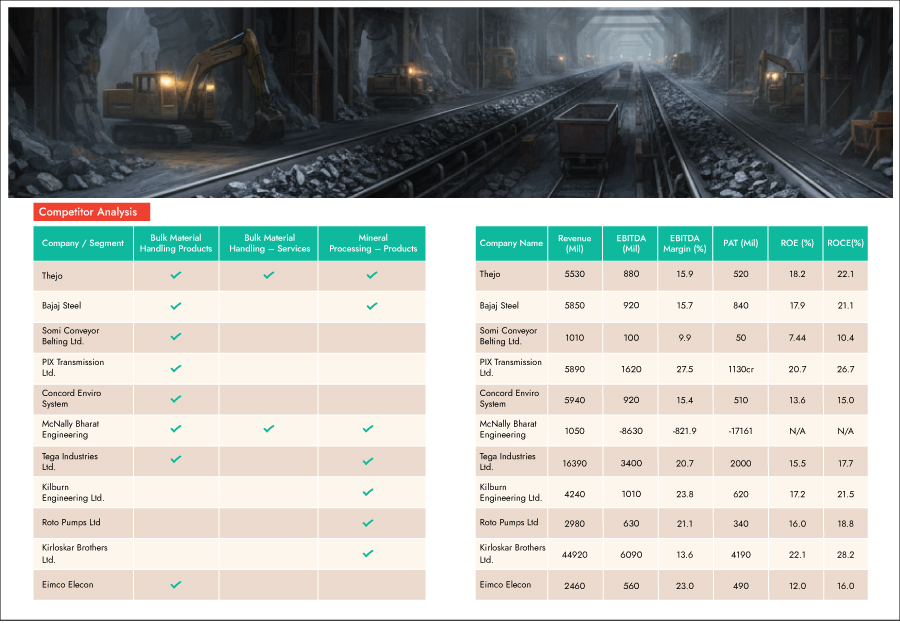Click Concord Enviro System's checkmark

click(176, 399)
